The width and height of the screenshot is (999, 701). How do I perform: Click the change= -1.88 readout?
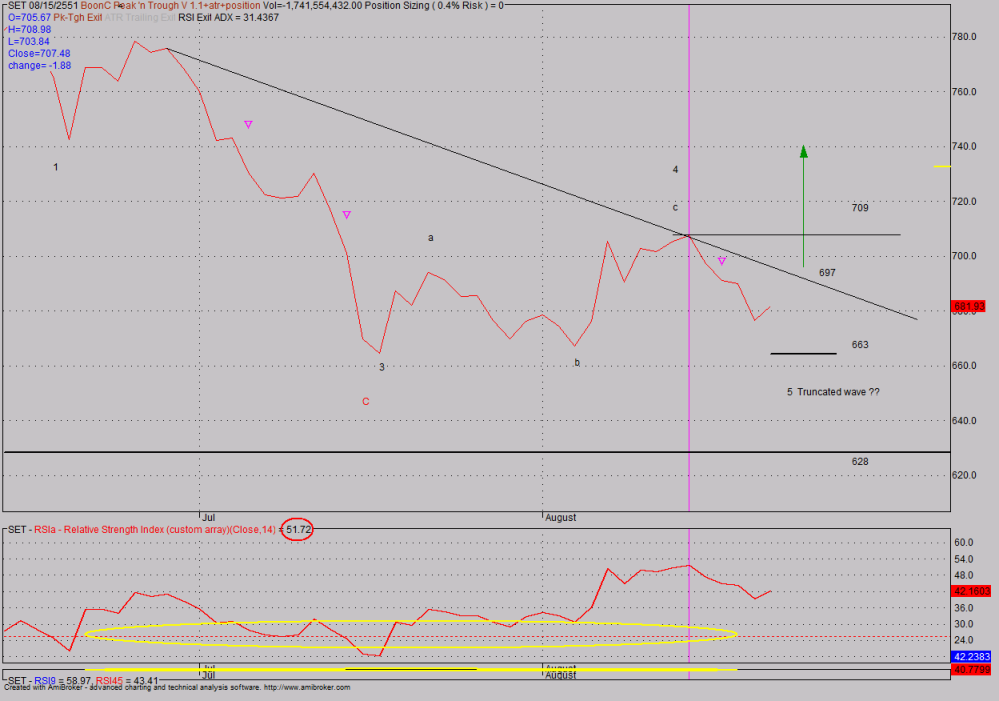coord(40,66)
